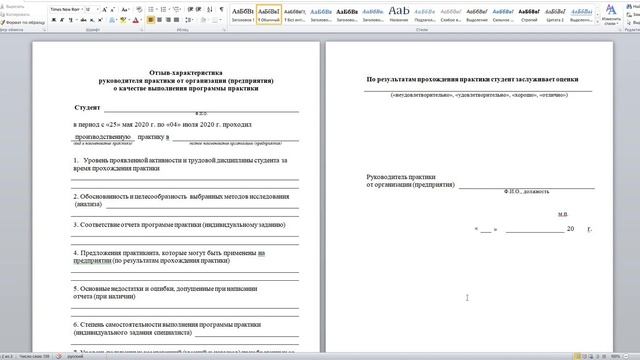Select Строгий style
Image resolution: width=640 pixels, height=360 pixels.
529,14
